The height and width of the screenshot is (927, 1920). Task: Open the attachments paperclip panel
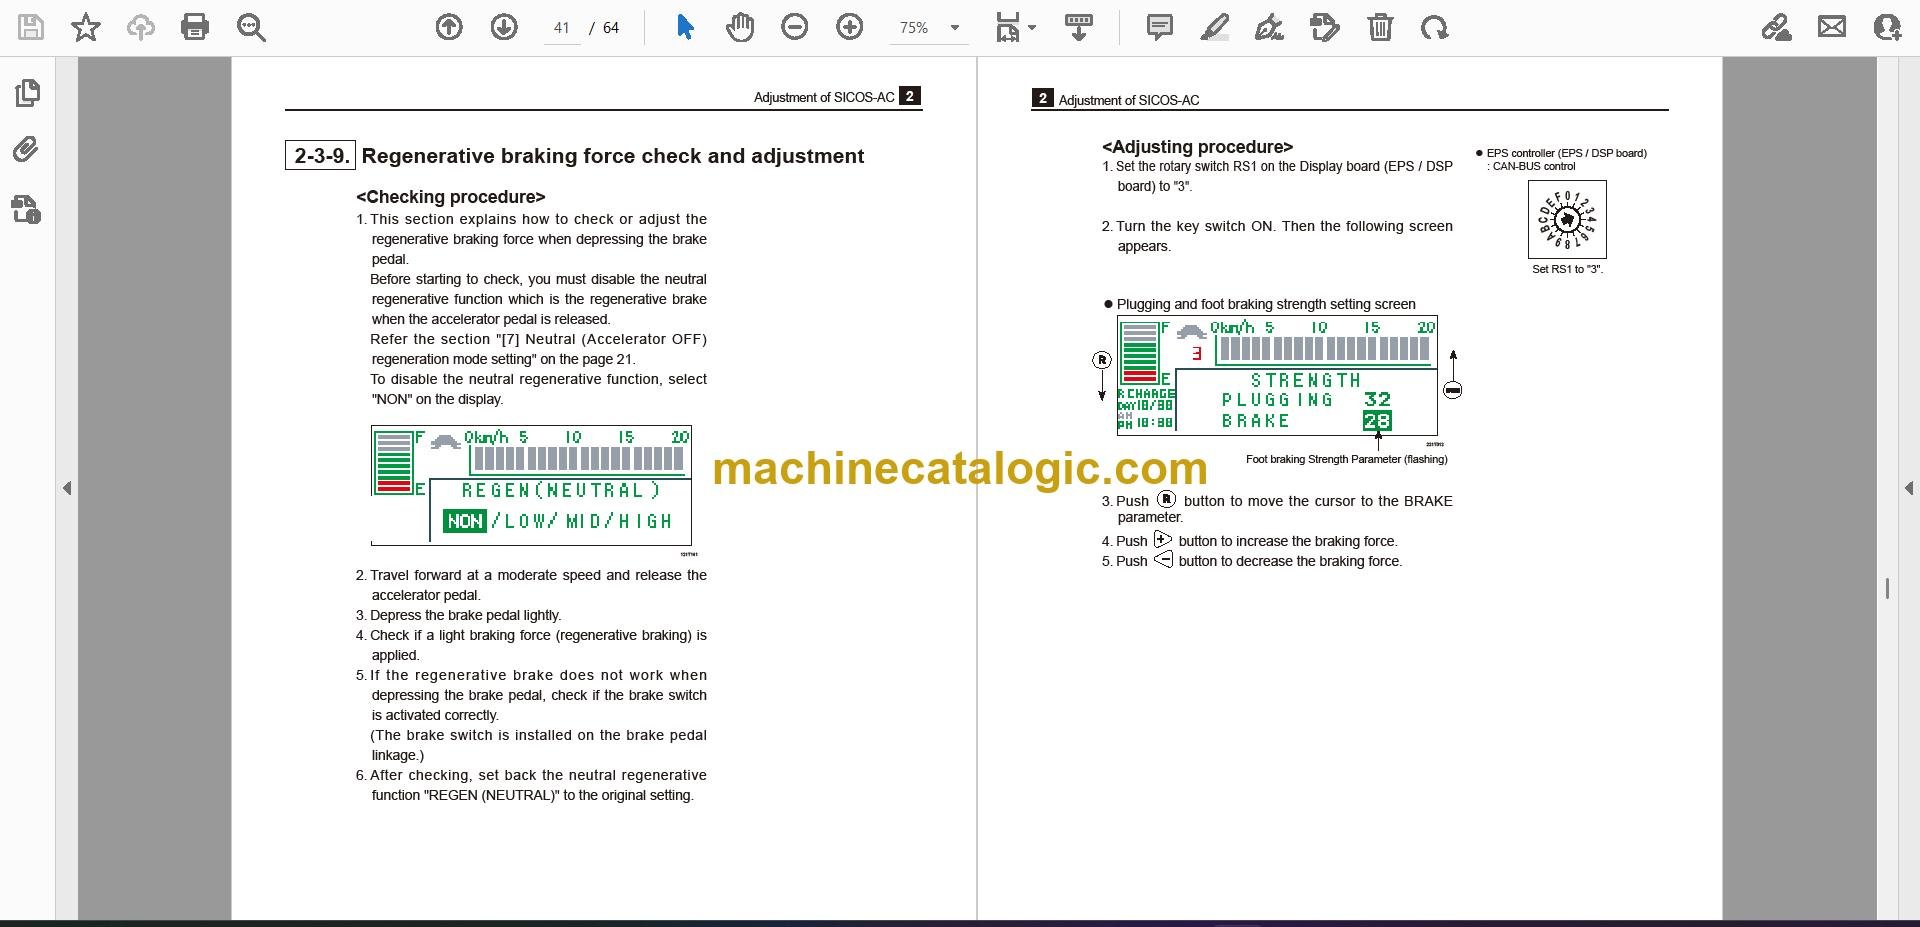click(27, 150)
